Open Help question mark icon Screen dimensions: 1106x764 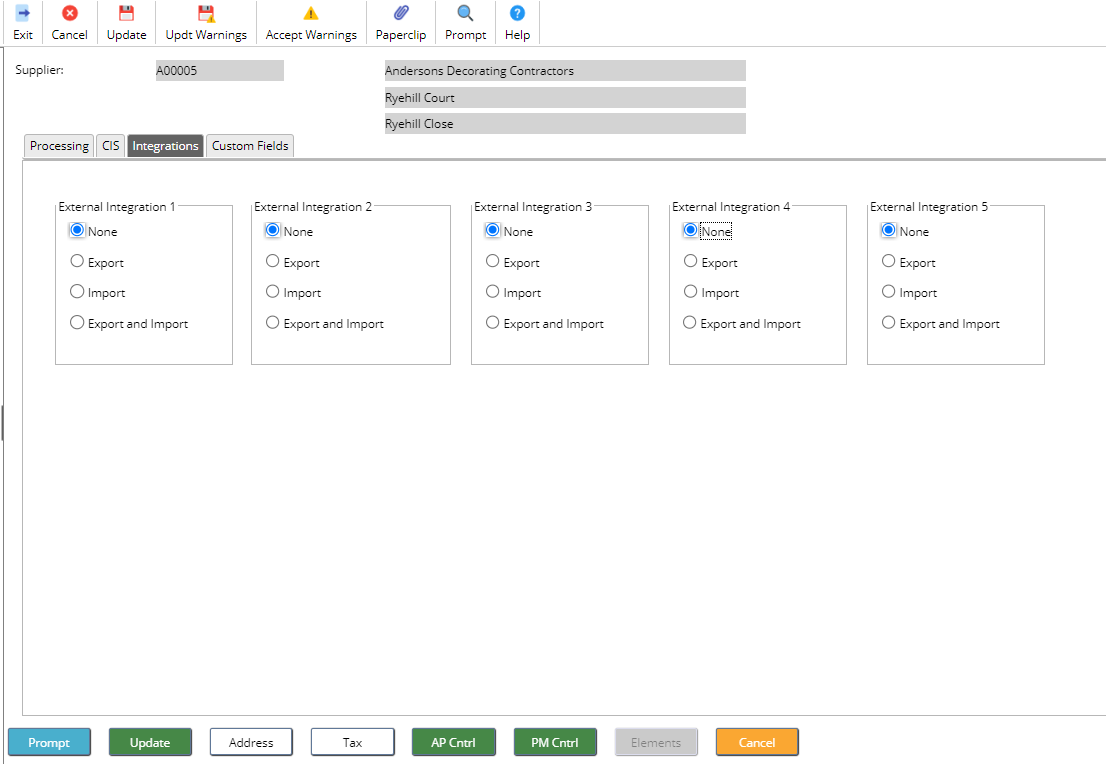tap(517, 13)
